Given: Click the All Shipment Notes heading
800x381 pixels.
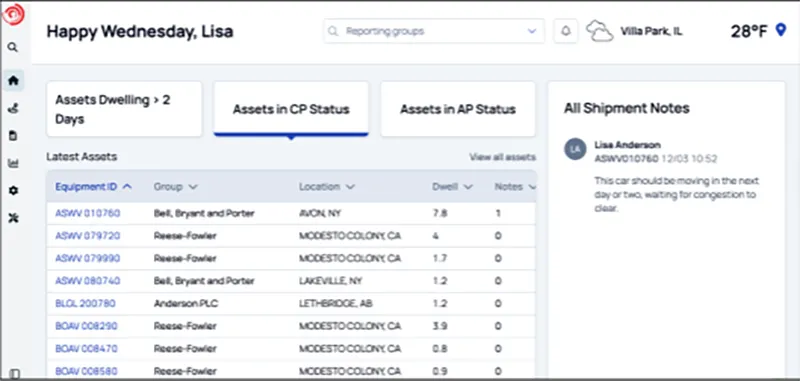Looking at the screenshot, I should tap(627, 108).
